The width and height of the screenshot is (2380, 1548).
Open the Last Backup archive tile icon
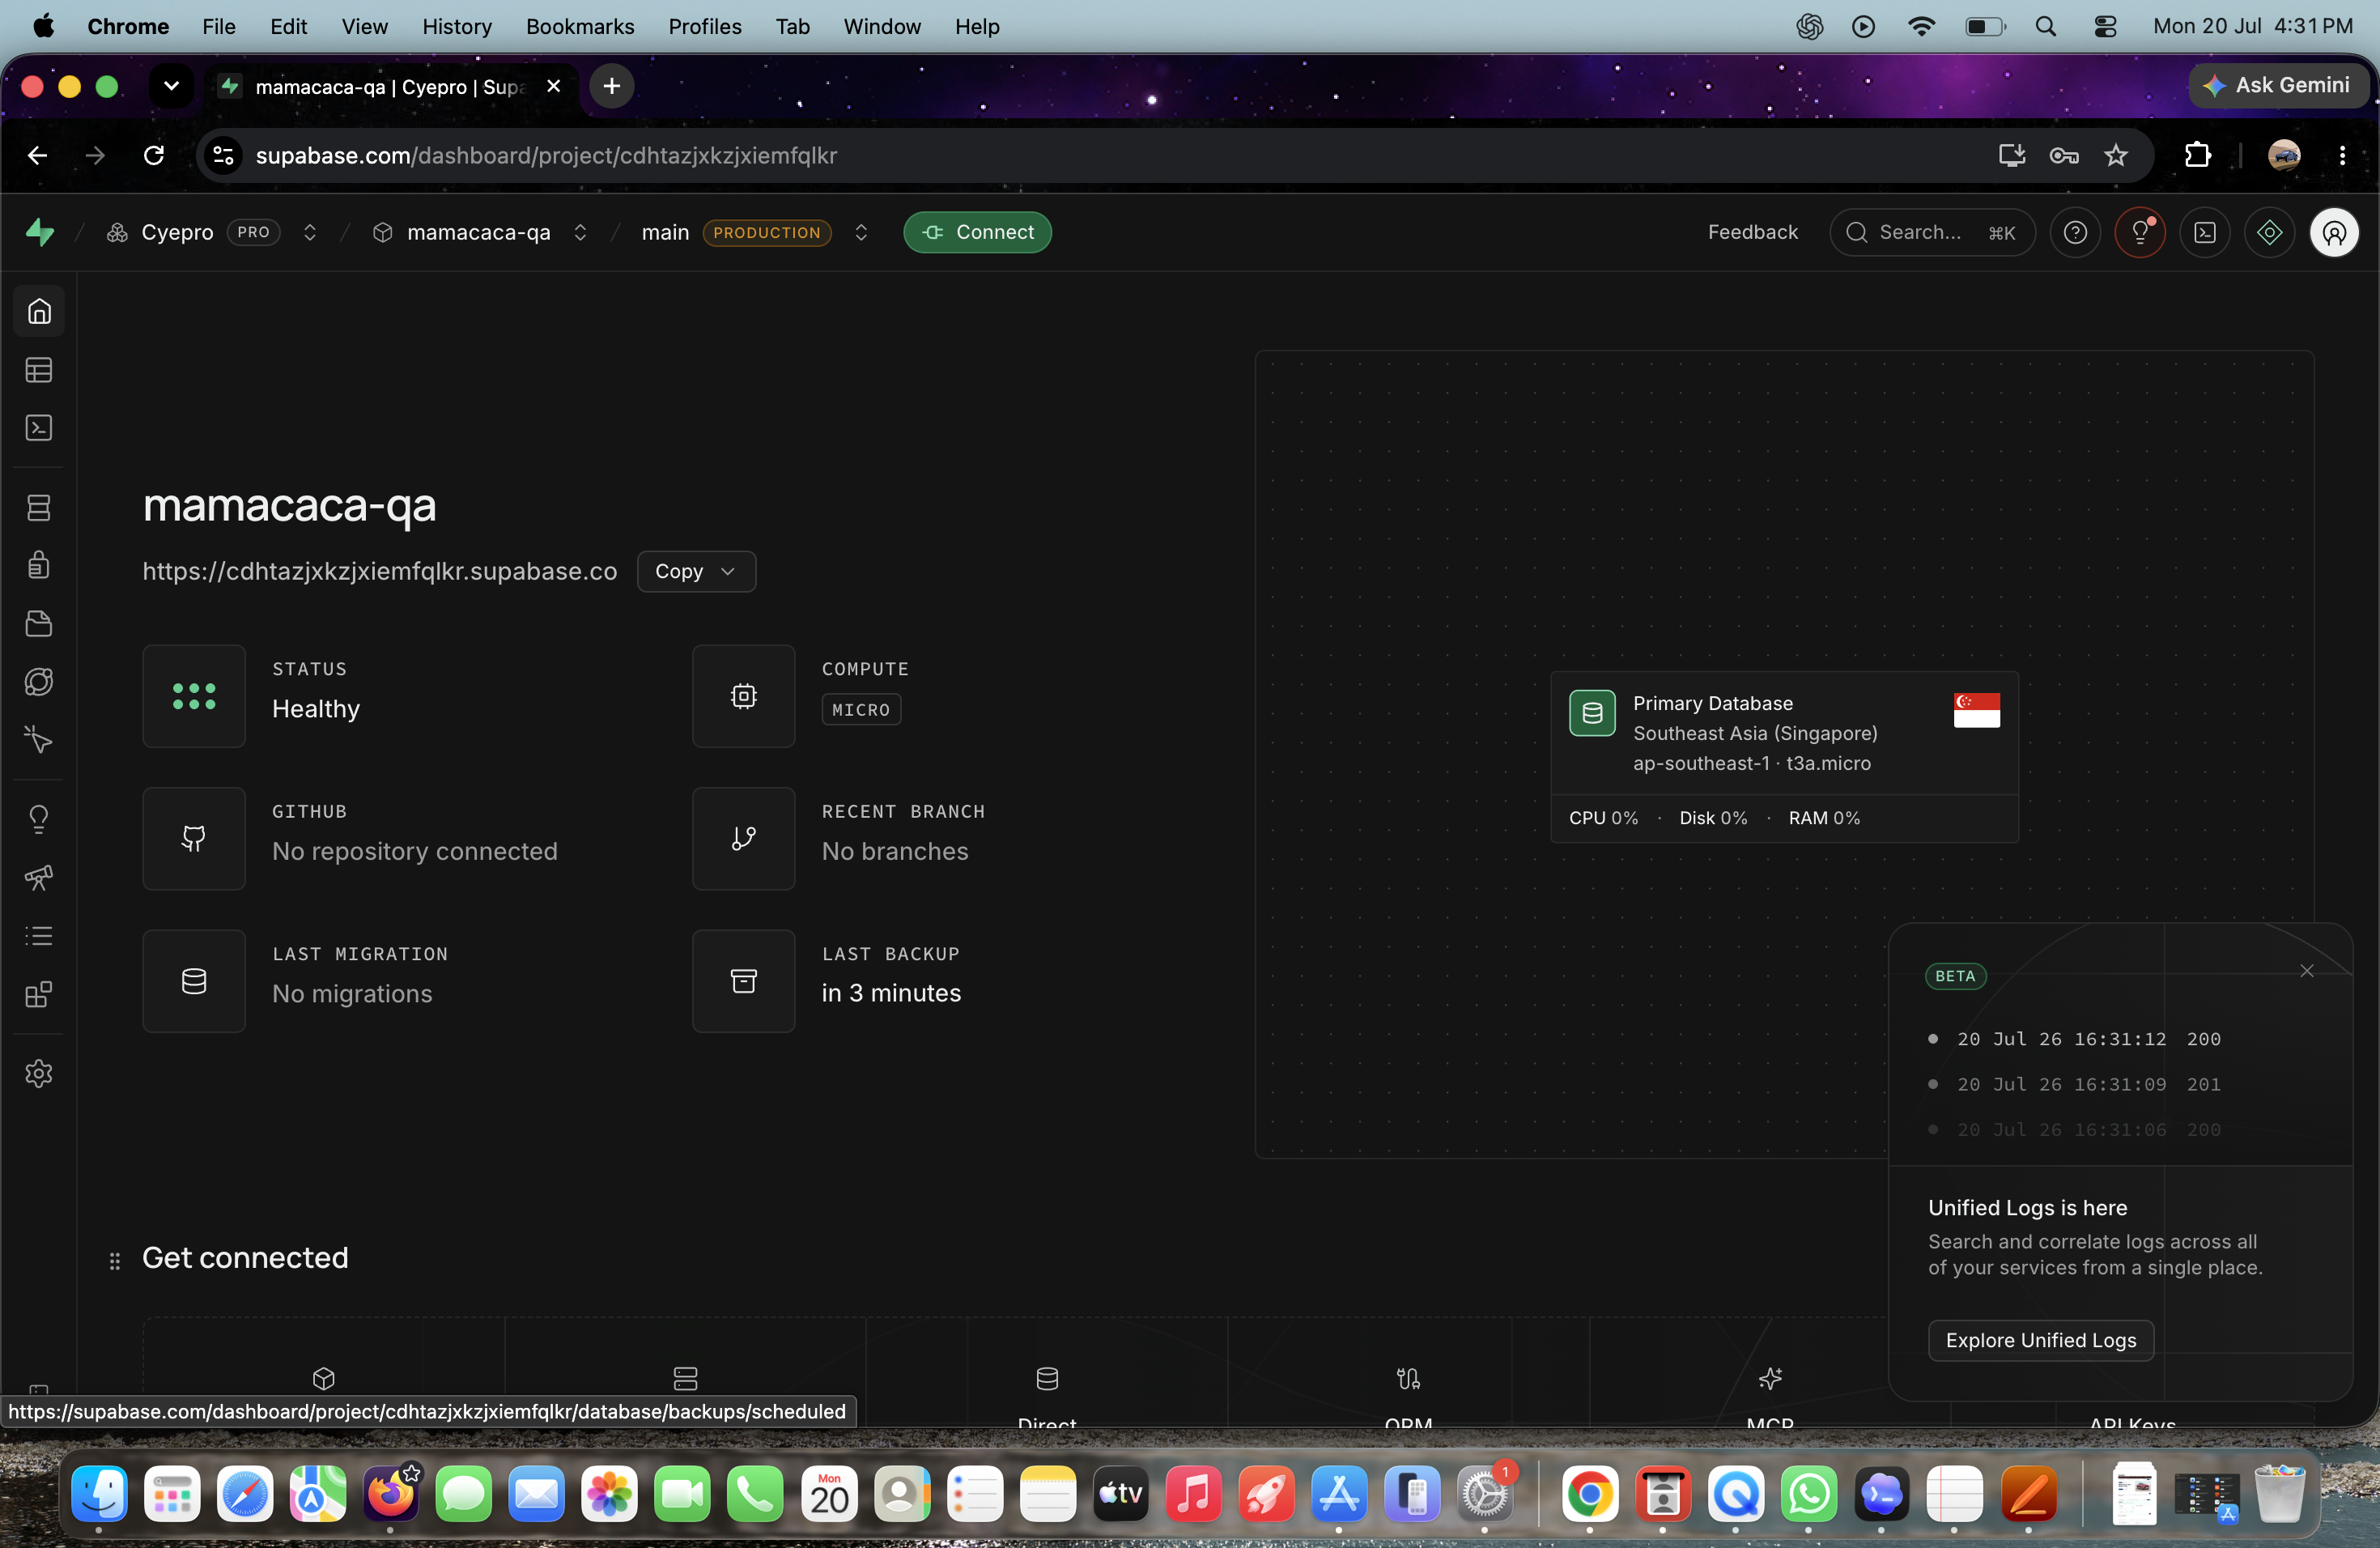pyautogui.click(x=743, y=980)
